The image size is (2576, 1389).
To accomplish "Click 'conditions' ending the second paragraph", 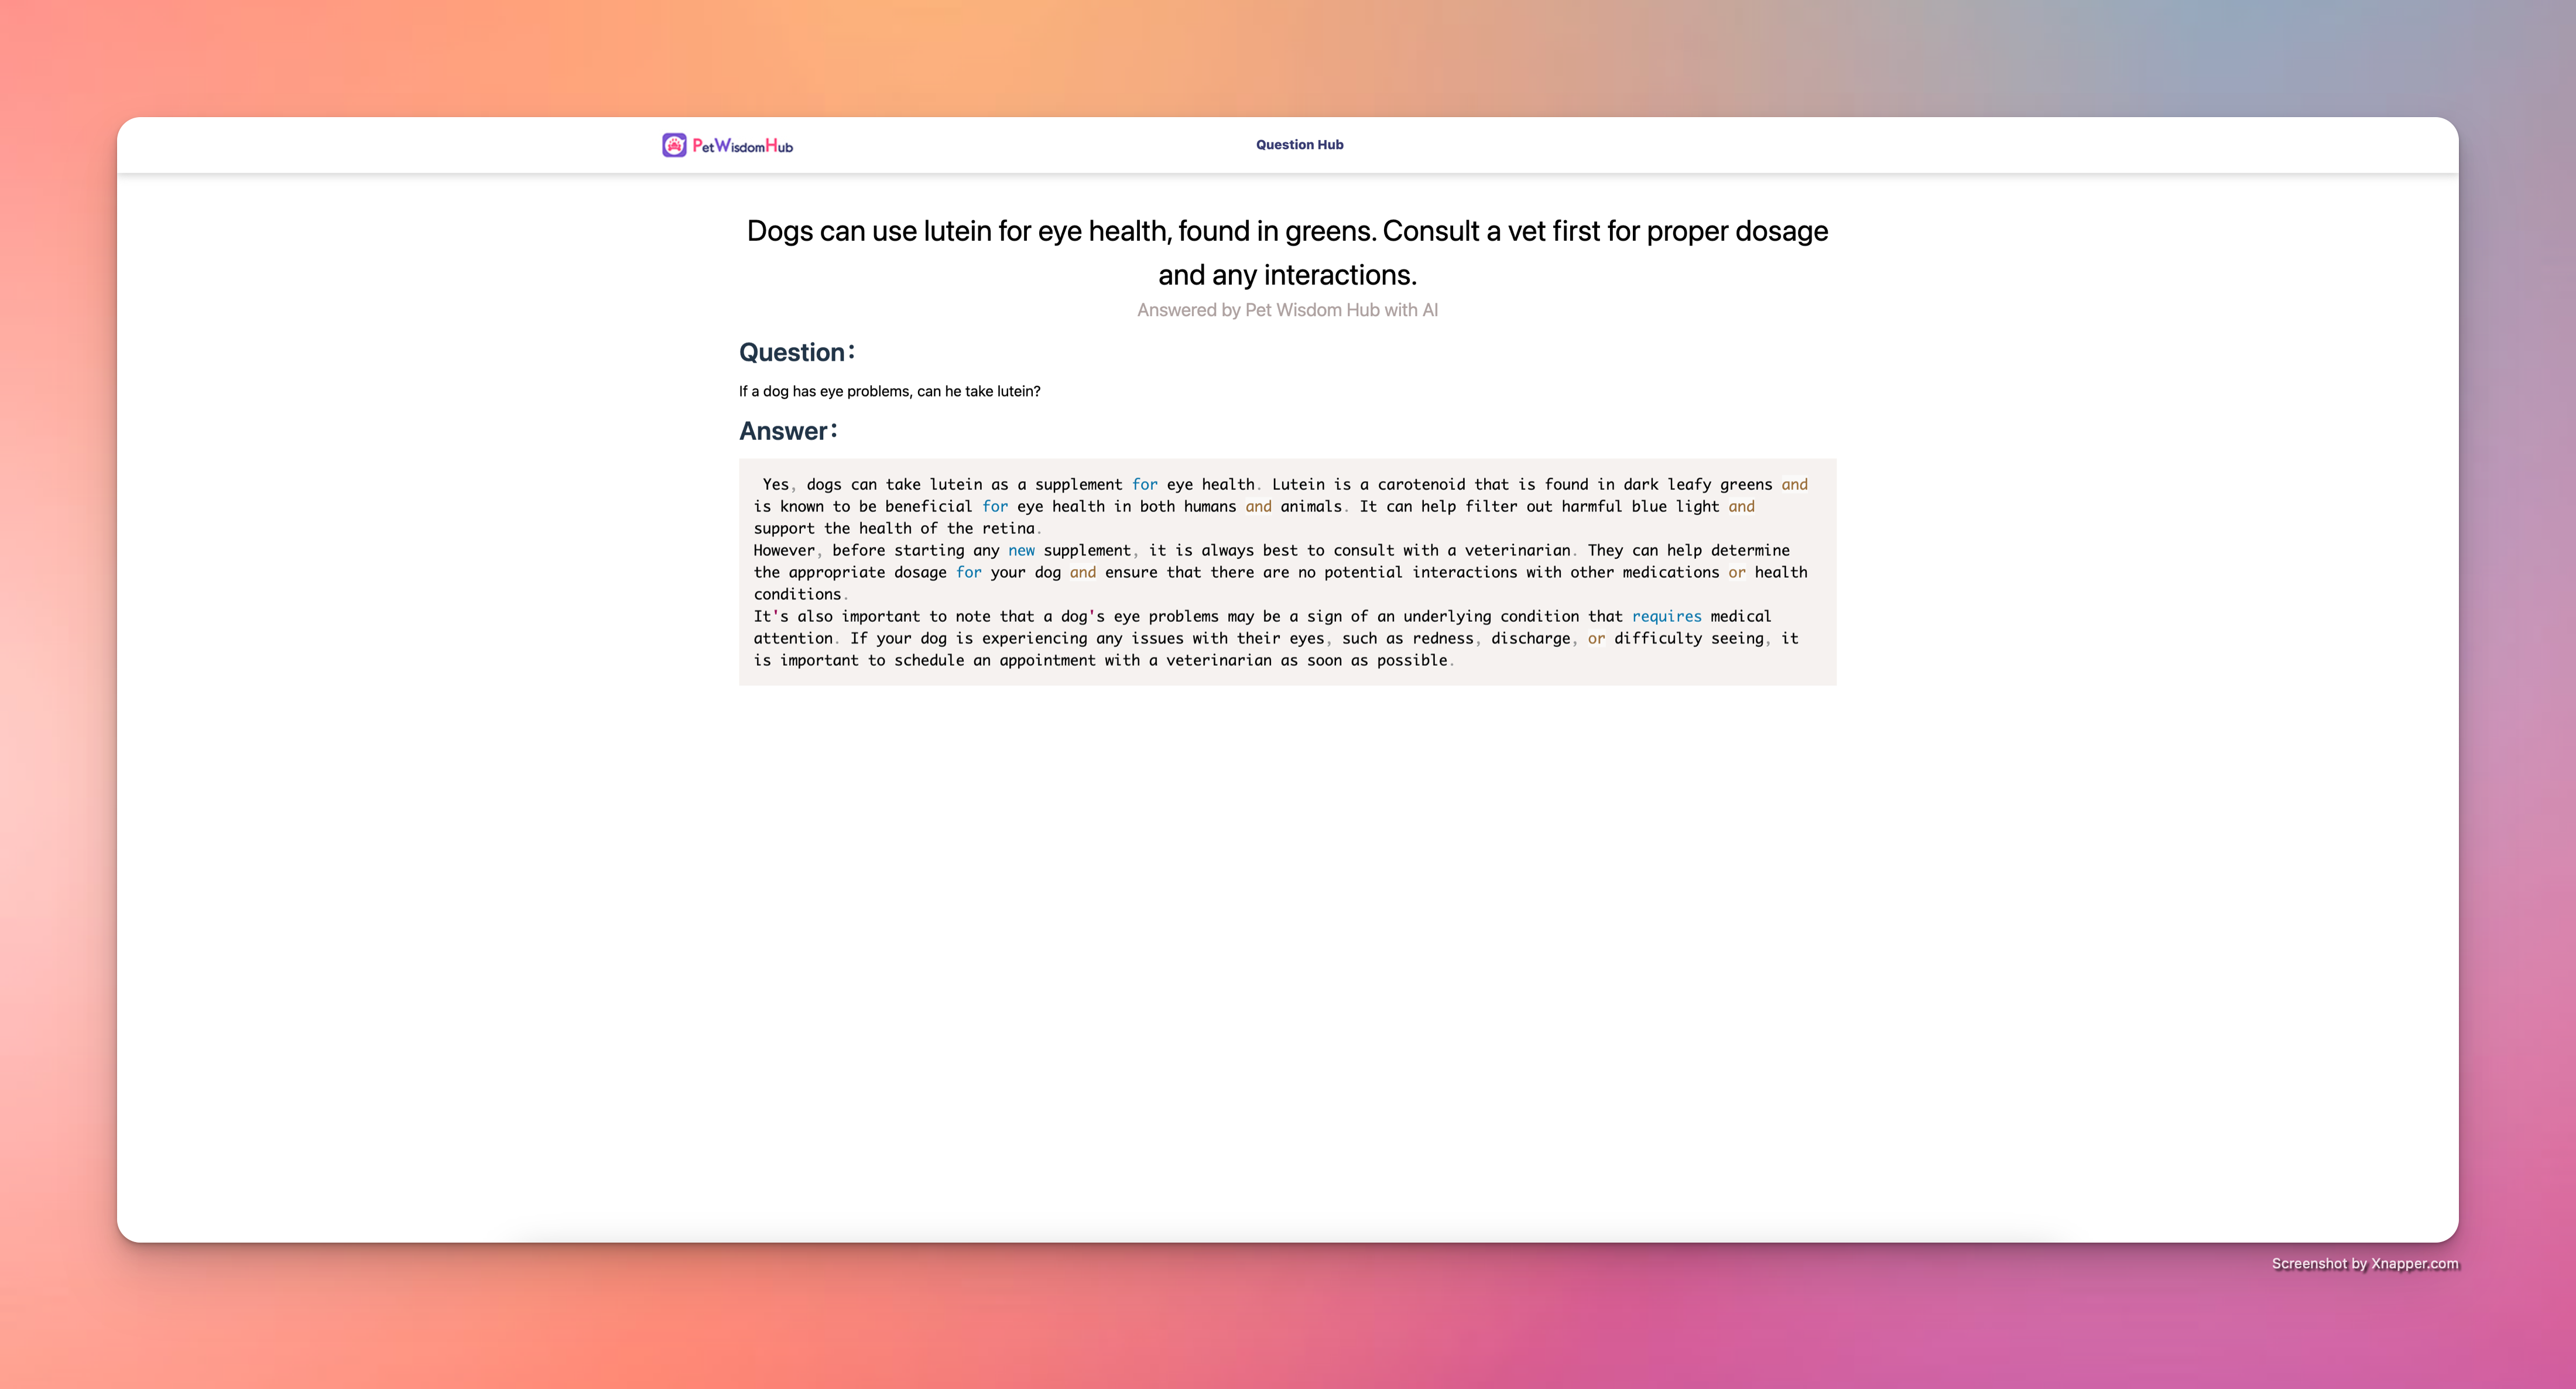I will click(797, 594).
